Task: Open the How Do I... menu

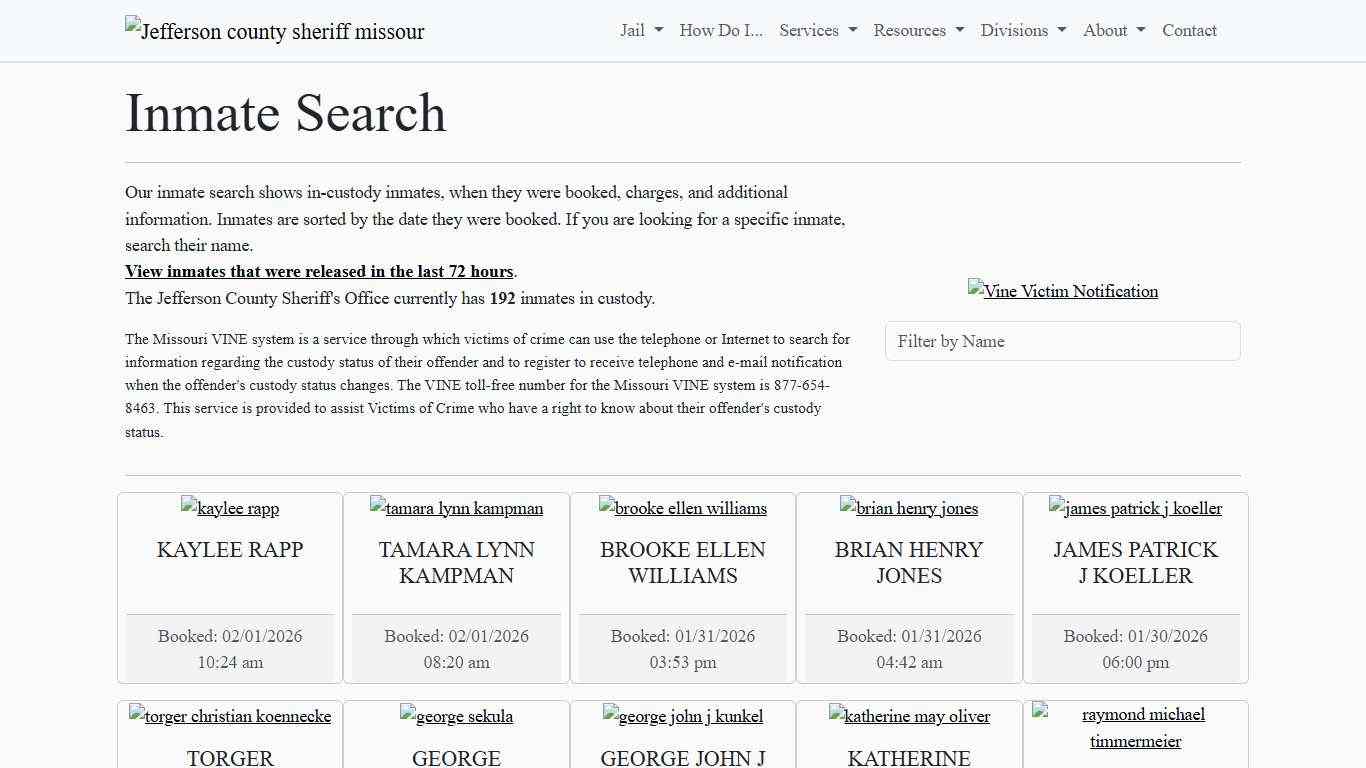Action: 720,30
